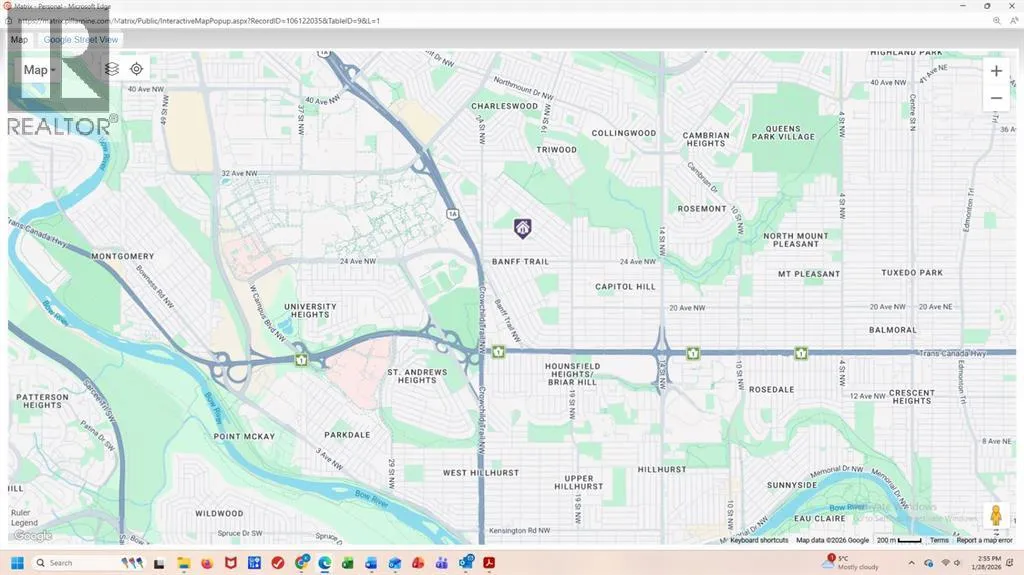Click the locate/recenter target icon
The width and height of the screenshot is (1024, 575).
click(137, 69)
